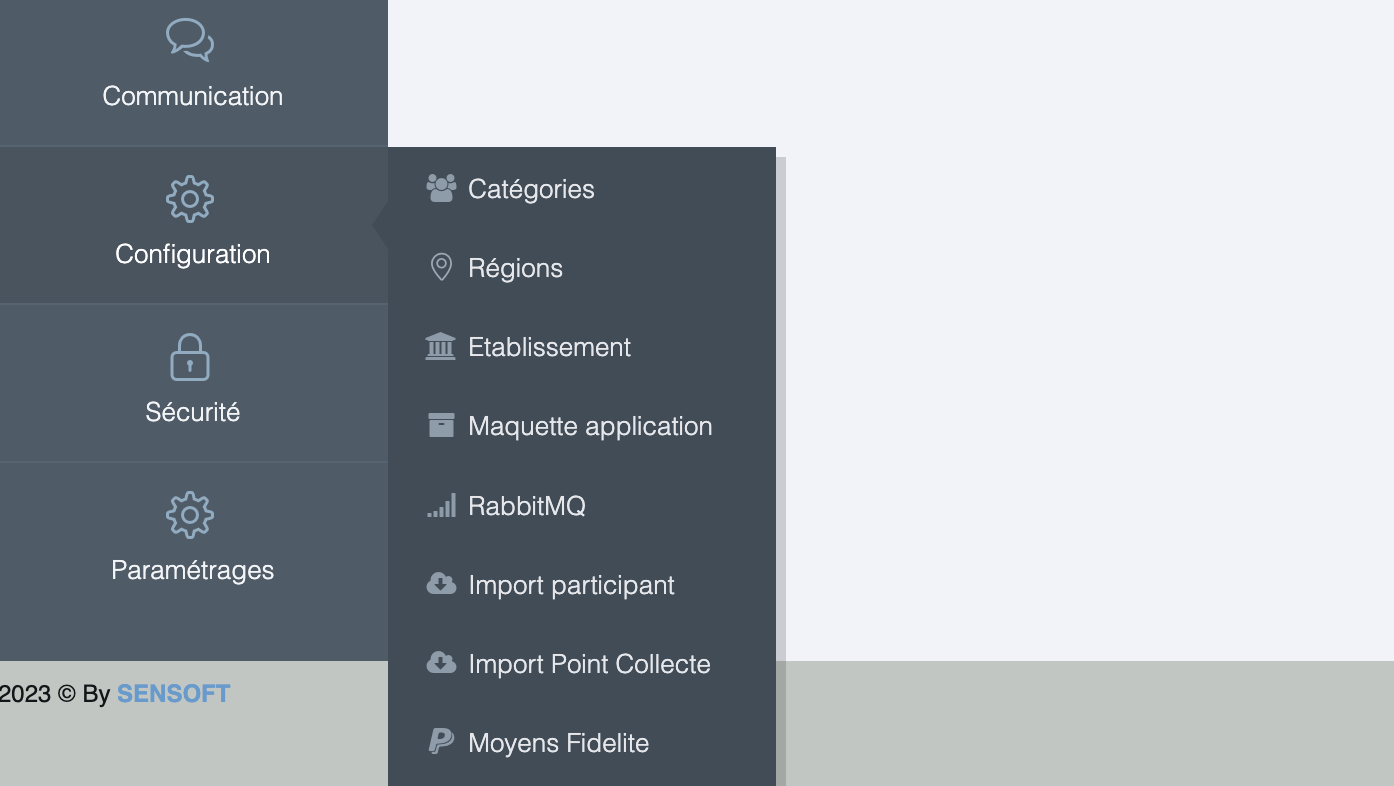This screenshot has height=786, width=1394.
Task: Select Régions from the Configuration submenu
Action: [x=515, y=268]
